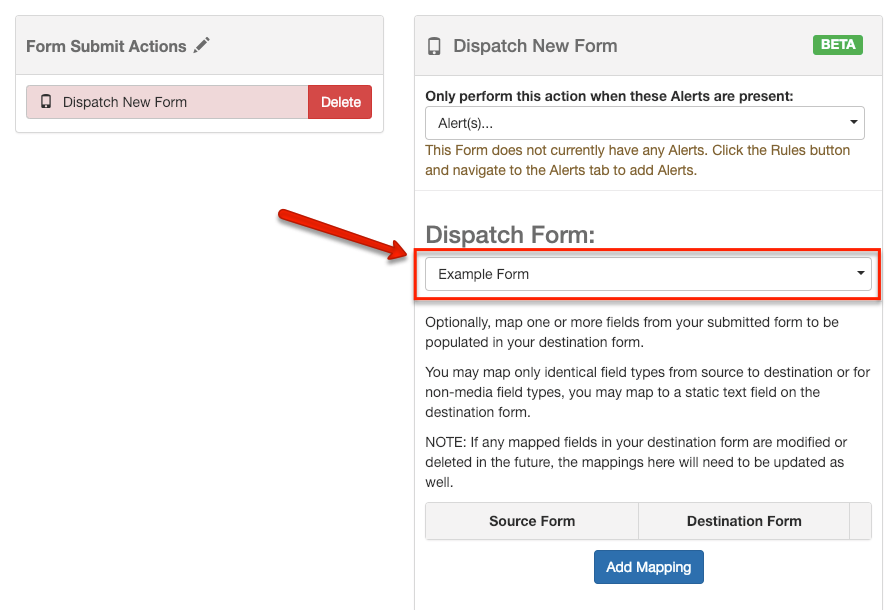Click the green BETA badge
894x610 pixels.
pos(837,45)
